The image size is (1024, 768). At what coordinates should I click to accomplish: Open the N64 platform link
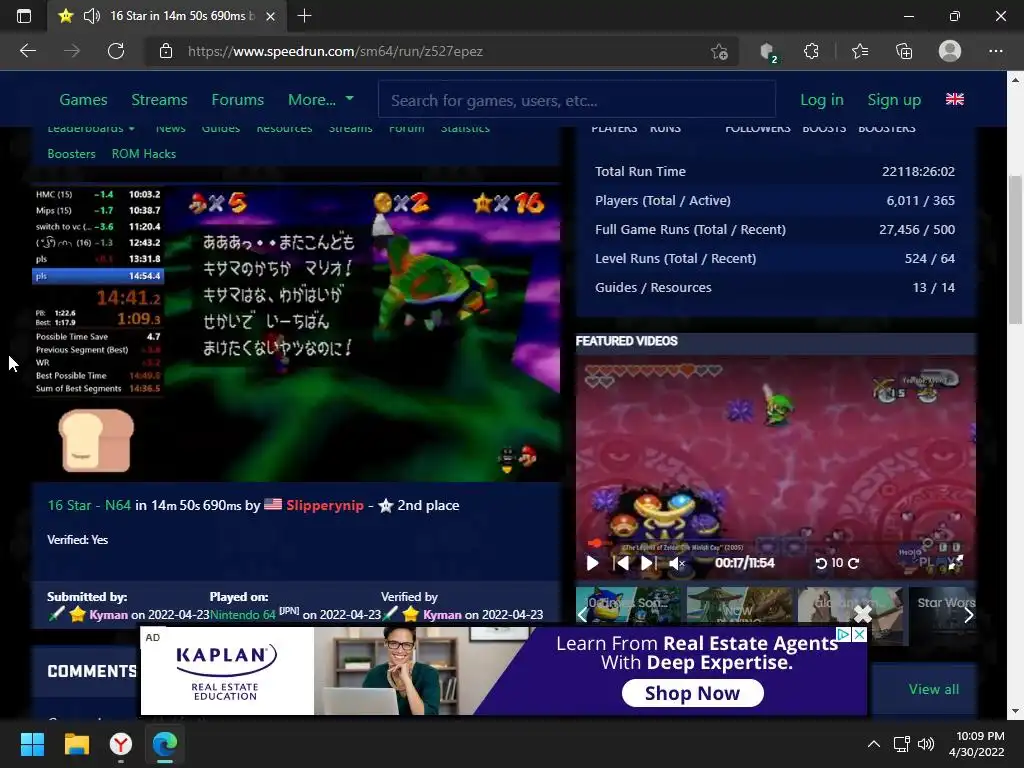point(118,505)
